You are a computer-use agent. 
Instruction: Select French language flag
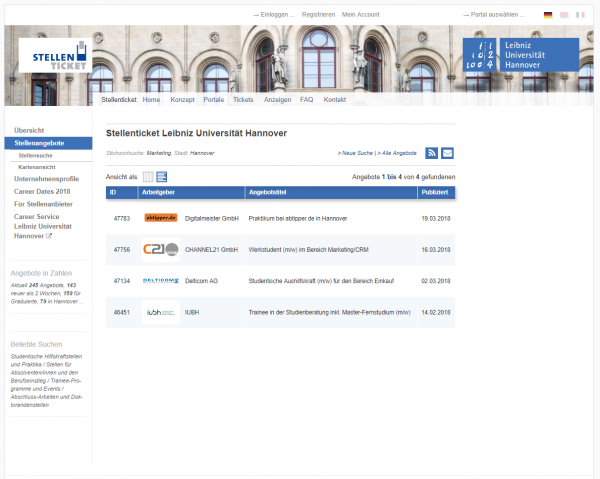pos(580,15)
